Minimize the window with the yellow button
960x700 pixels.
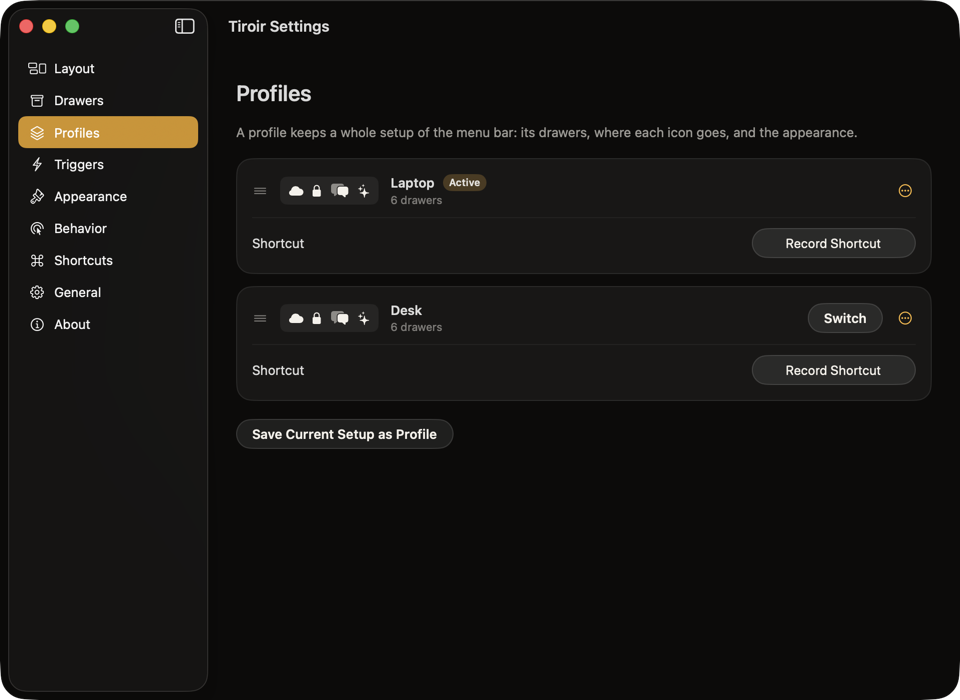(49, 26)
